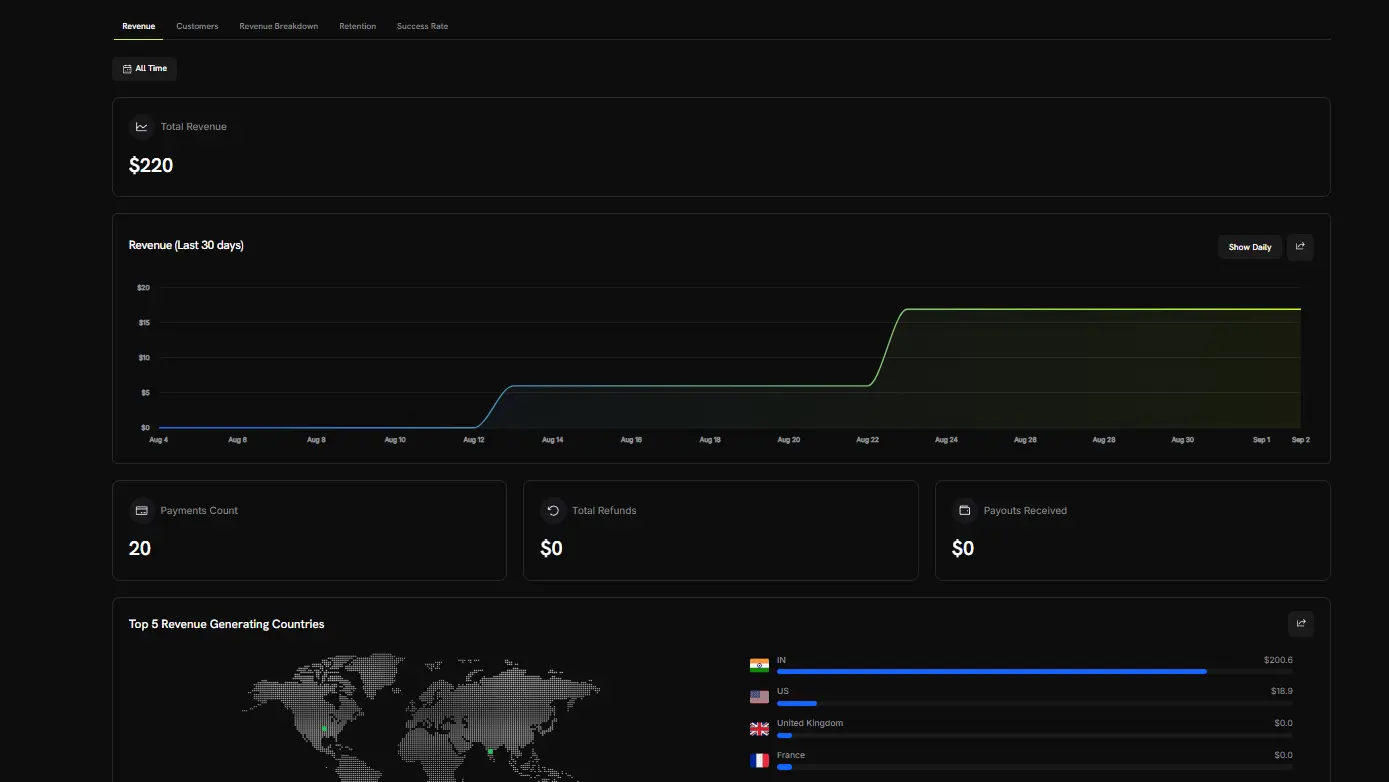This screenshot has height=782, width=1389.
Task: Click the Total Refunds icon
Action: tap(553, 511)
